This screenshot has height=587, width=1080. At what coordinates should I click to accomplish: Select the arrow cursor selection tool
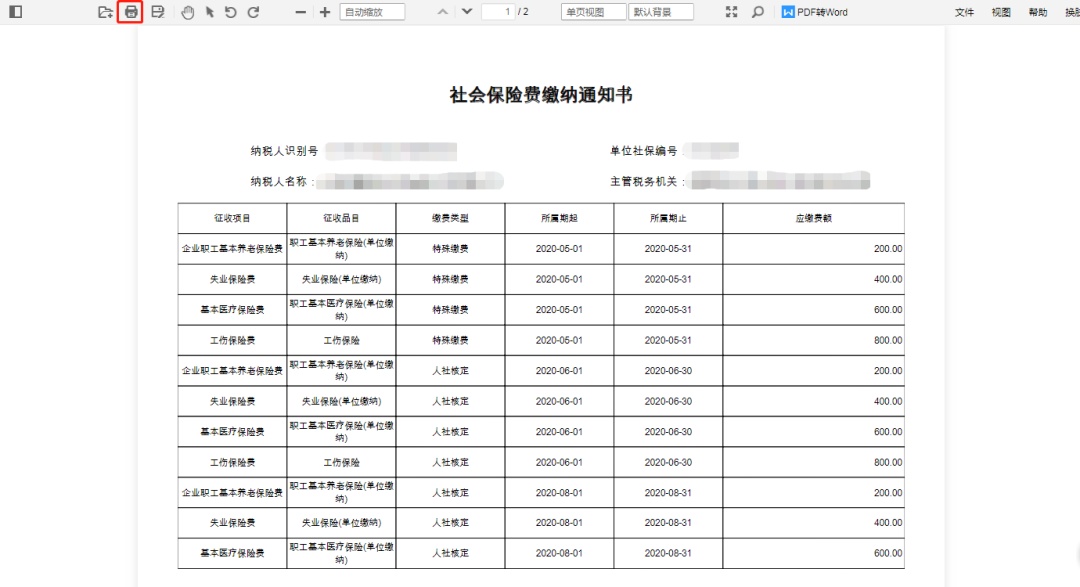(x=210, y=12)
